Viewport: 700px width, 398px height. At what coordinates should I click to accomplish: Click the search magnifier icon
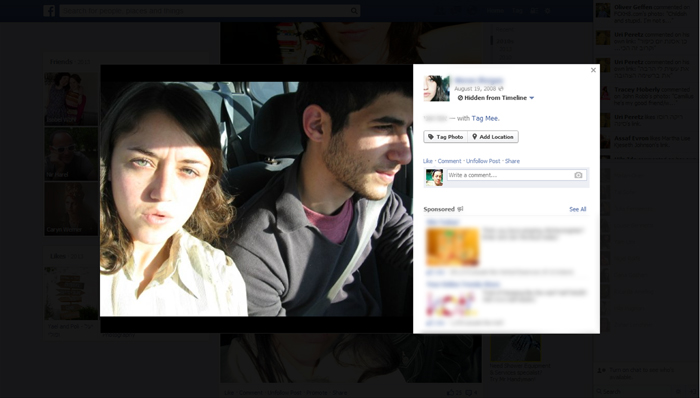[354, 11]
